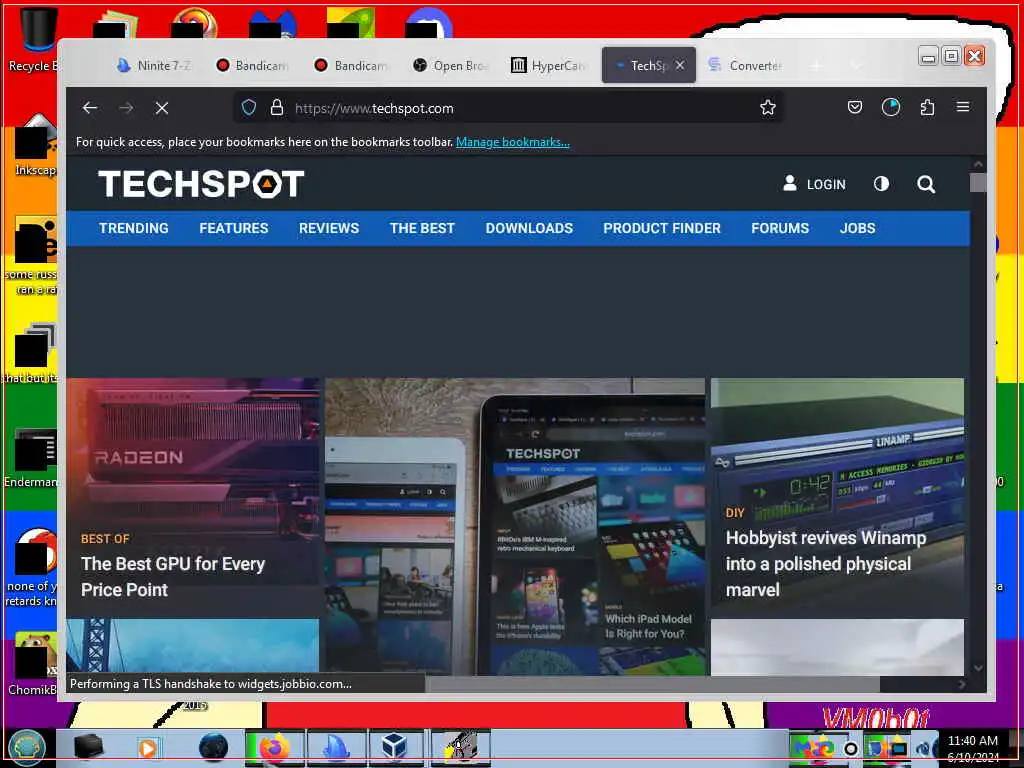Screen dimensions: 1024x768
Task: Open the Inkscape desktop icon
Action: (36, 145)
